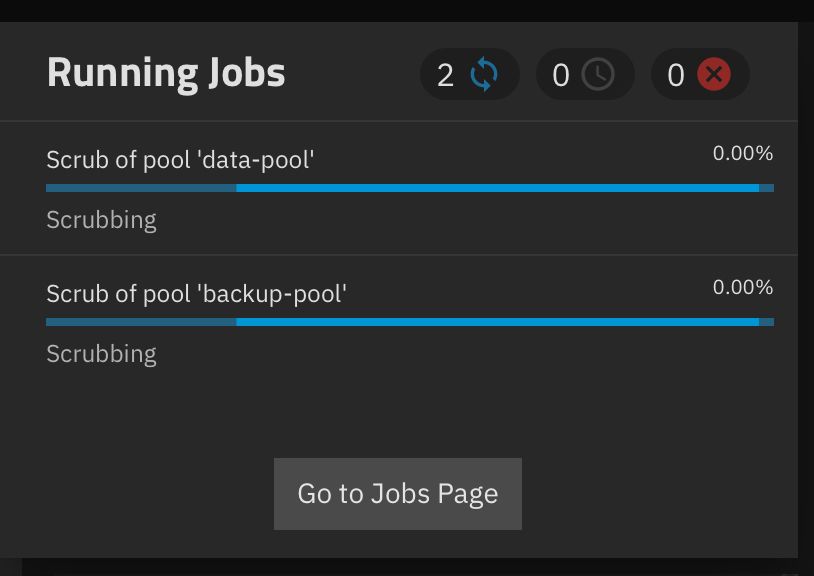This screenshot has width=814, height=576.
Task: Click the 0.00% percentage of data-pool scrub
Action: [x=742, y=153]
